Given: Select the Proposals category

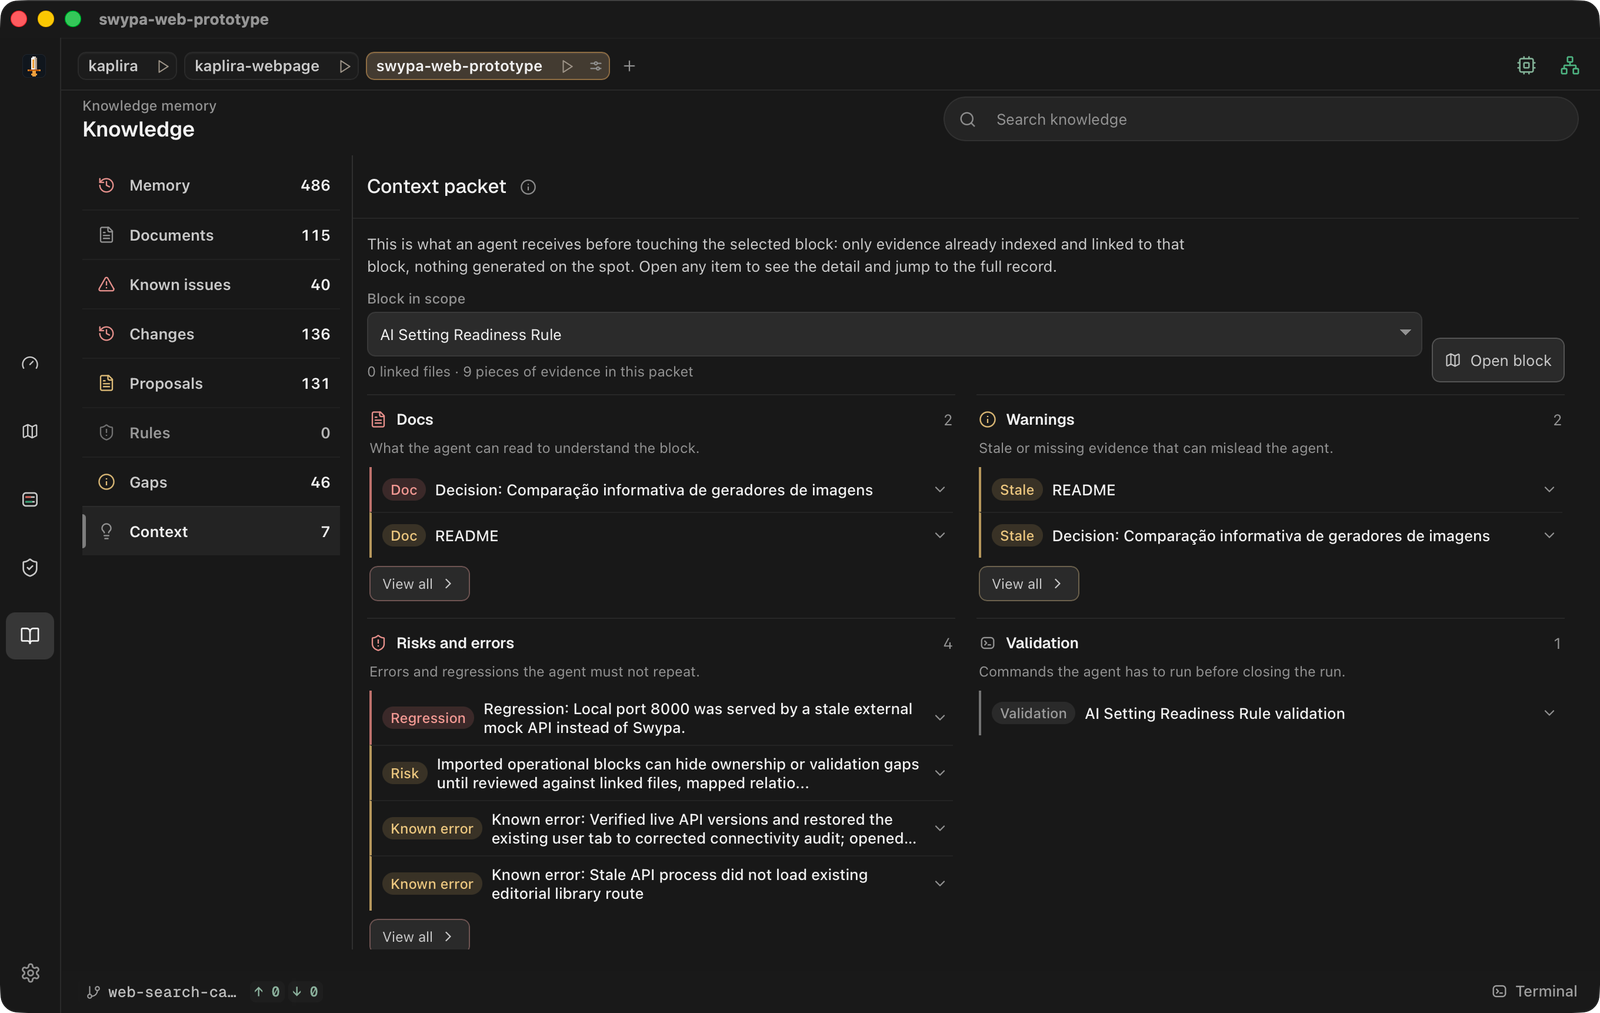Looking at the screenshot, I should pos(211,383).
